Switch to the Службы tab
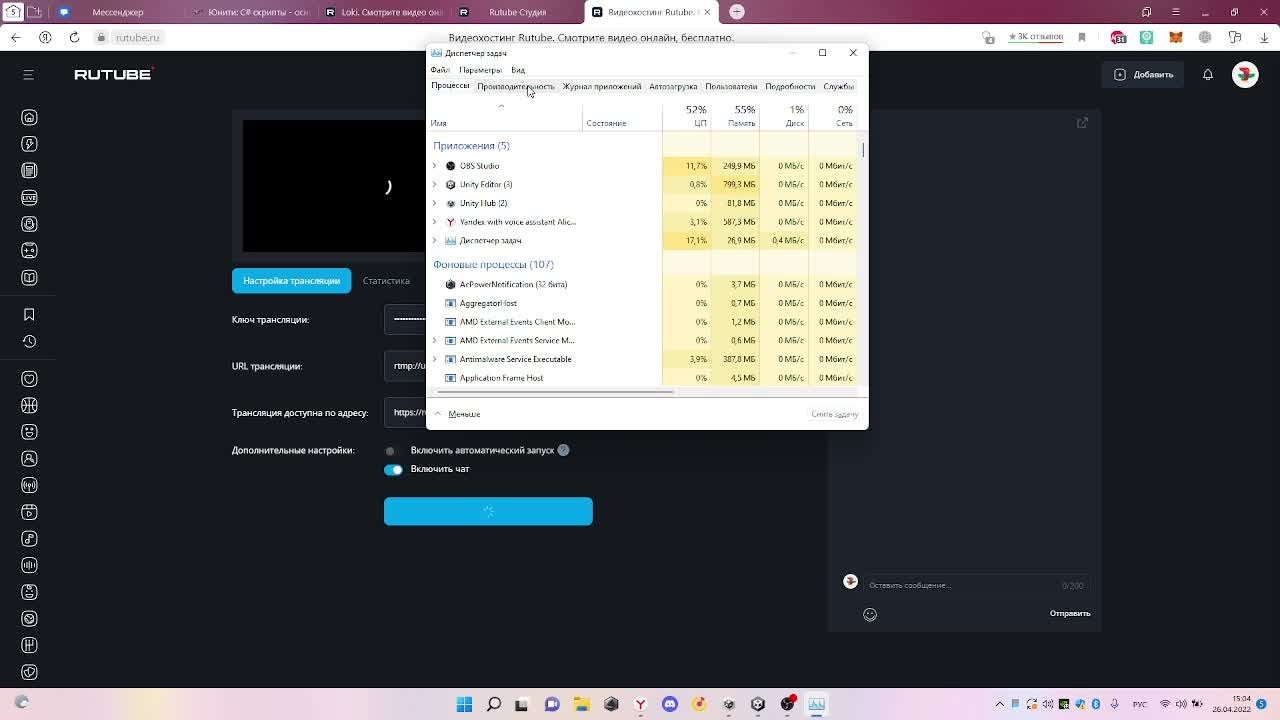This screenshot has width=1280, height=720. click(838, 86)
